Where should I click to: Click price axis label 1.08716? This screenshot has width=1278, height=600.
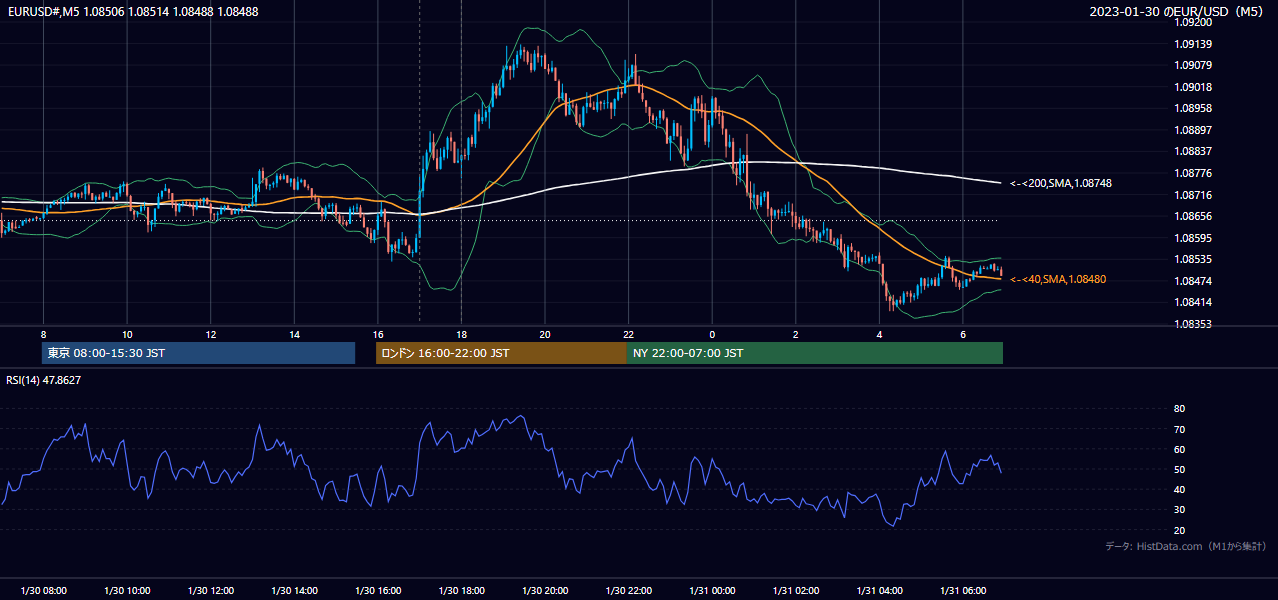(x=1193, y=195)
